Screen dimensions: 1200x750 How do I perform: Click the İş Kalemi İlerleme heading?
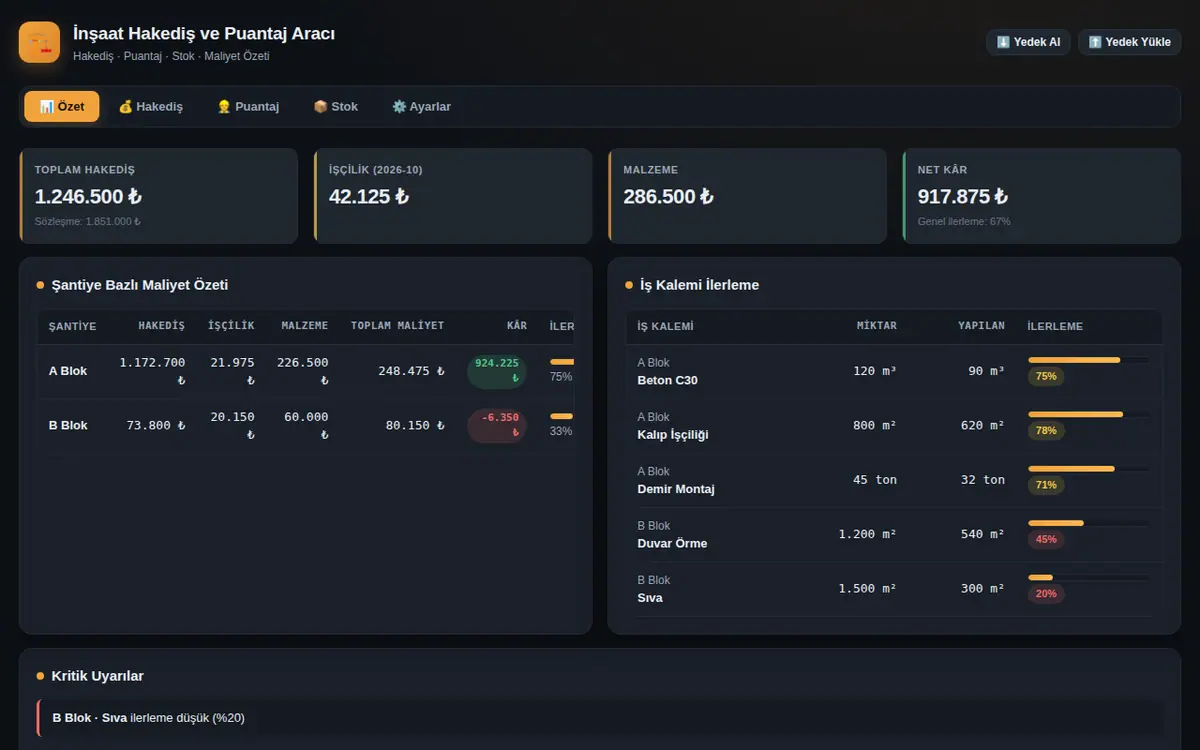[699, 285]
